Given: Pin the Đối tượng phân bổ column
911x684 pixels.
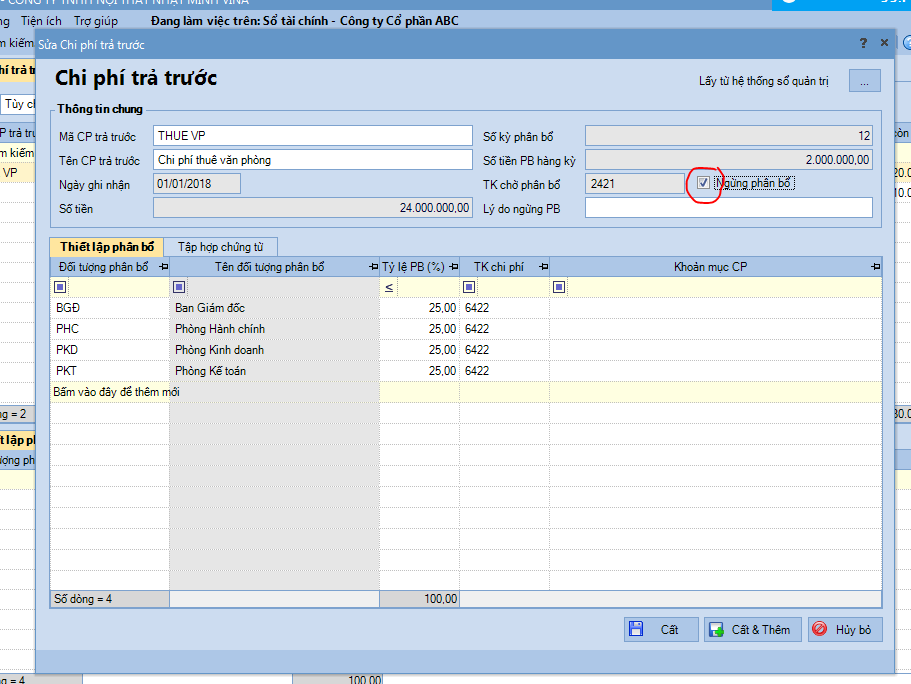Looking at the screenshot, I should point(163,267).
